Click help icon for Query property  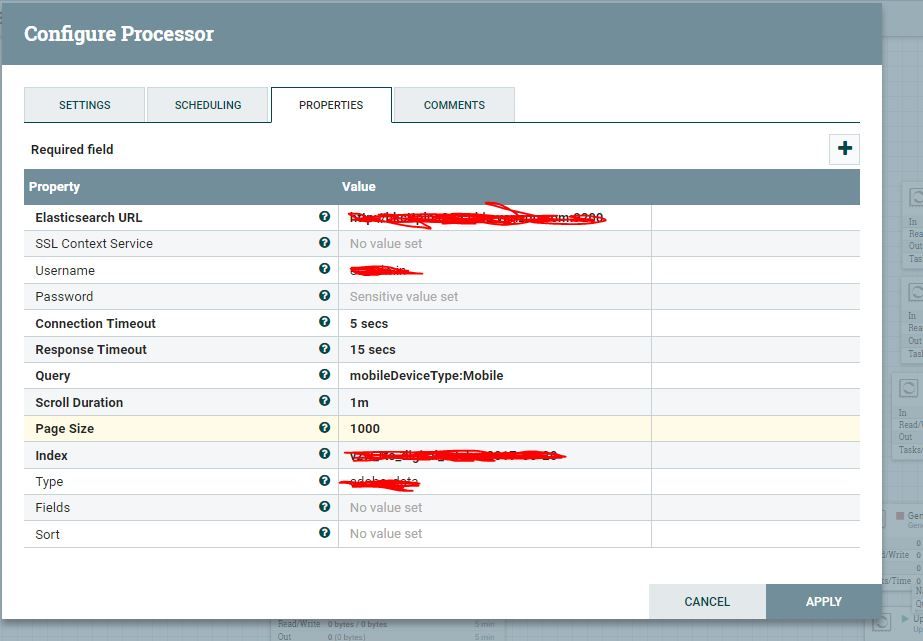(x=325, y=375)
